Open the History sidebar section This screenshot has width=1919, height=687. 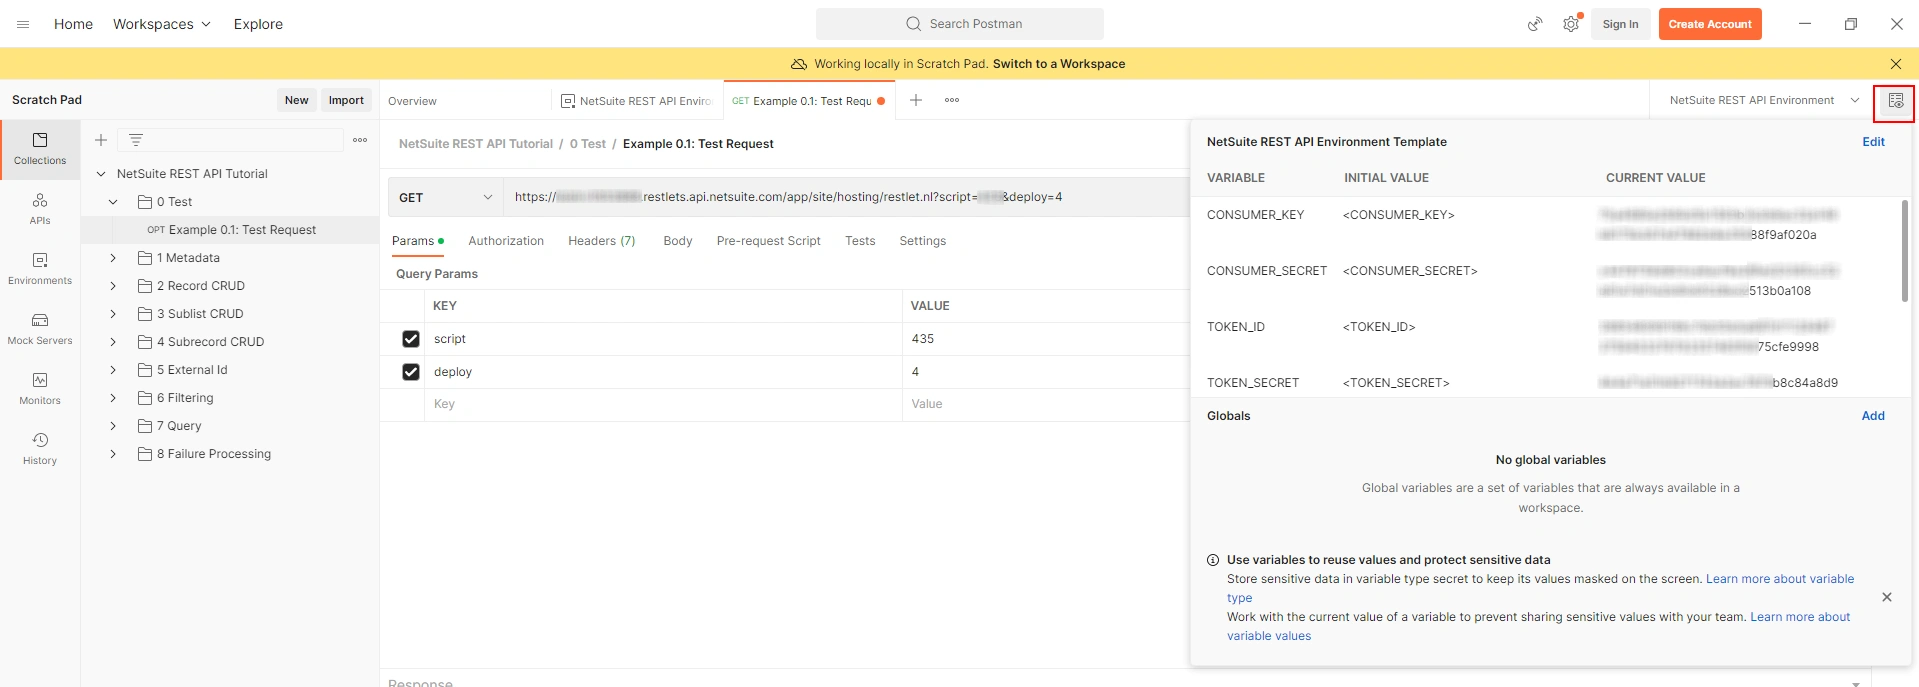pyautogui.click(x=40, y=449)
